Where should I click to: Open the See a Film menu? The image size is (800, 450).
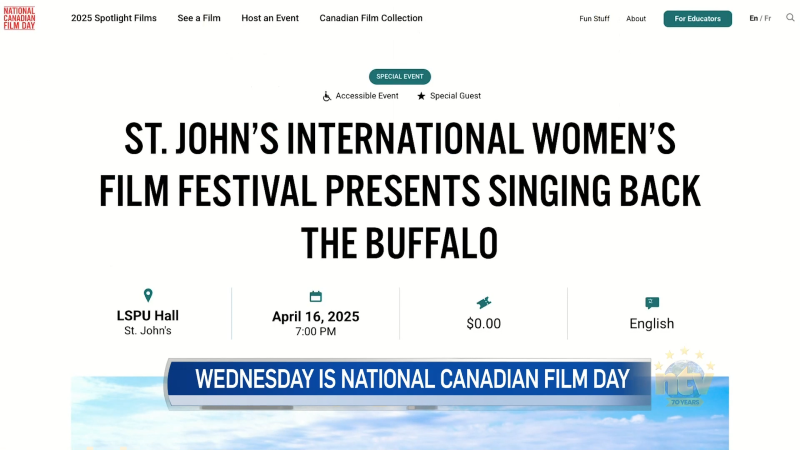pos(199,18)
